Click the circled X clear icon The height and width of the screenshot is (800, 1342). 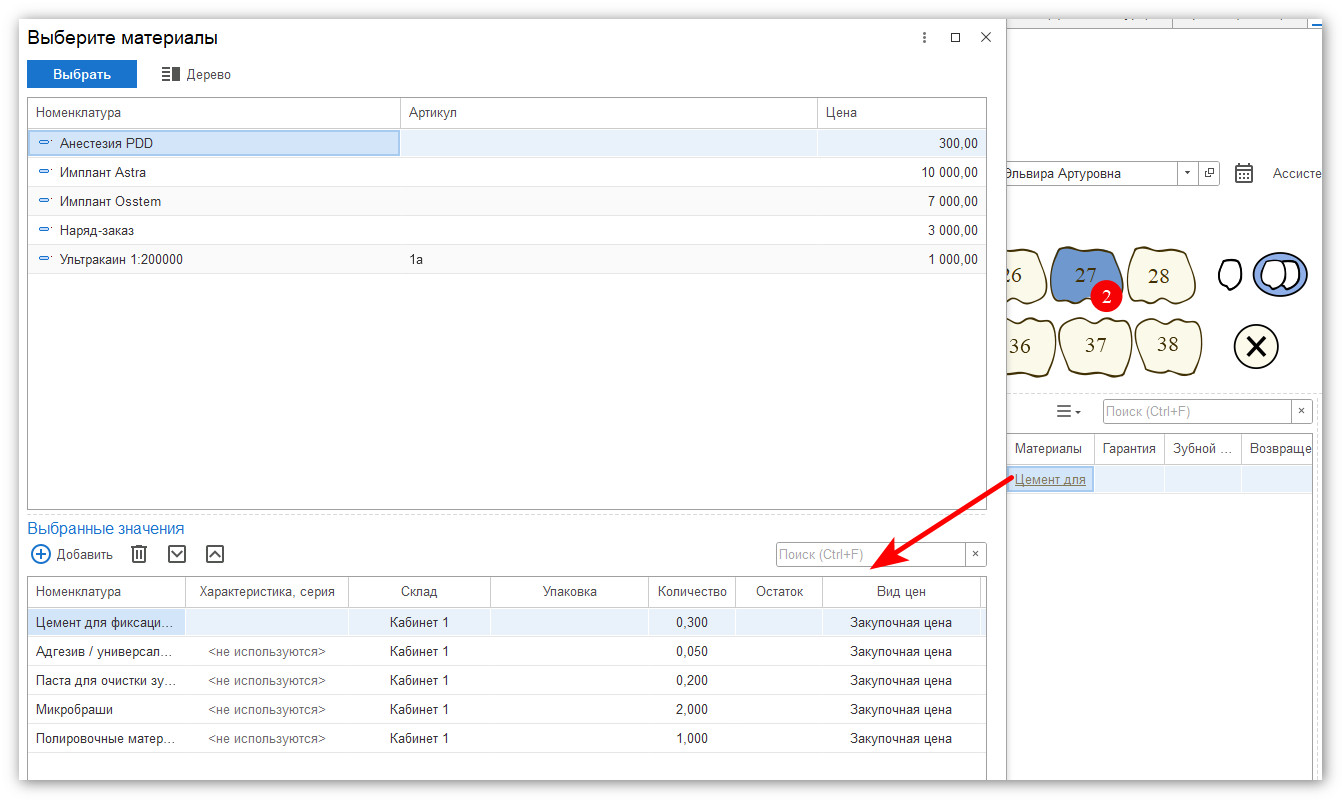tap(1257, 347)
